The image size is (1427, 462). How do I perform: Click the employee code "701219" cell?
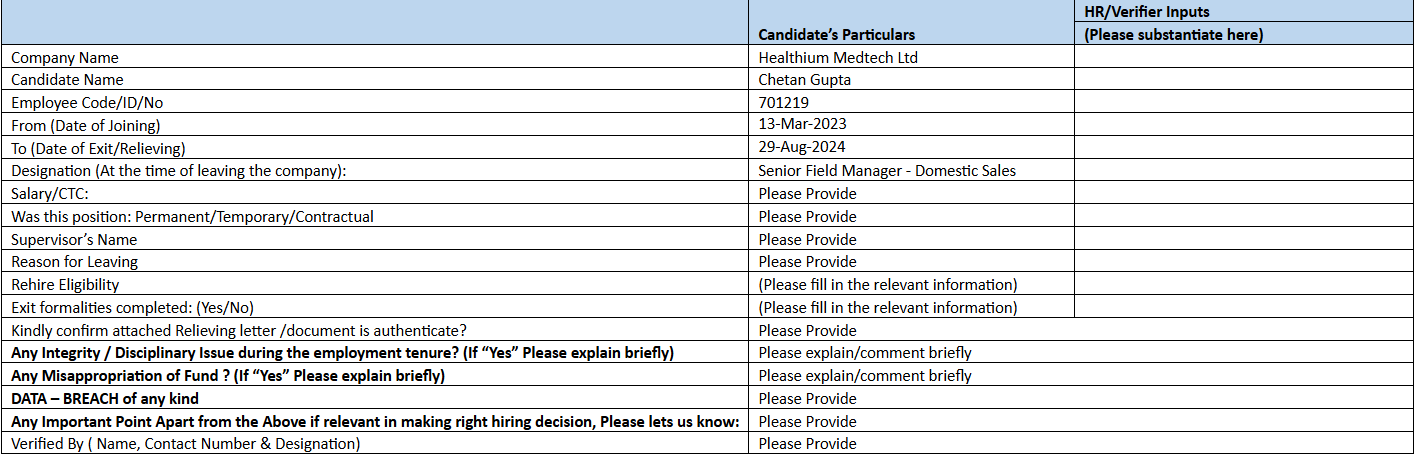click(x=784, y=102)
